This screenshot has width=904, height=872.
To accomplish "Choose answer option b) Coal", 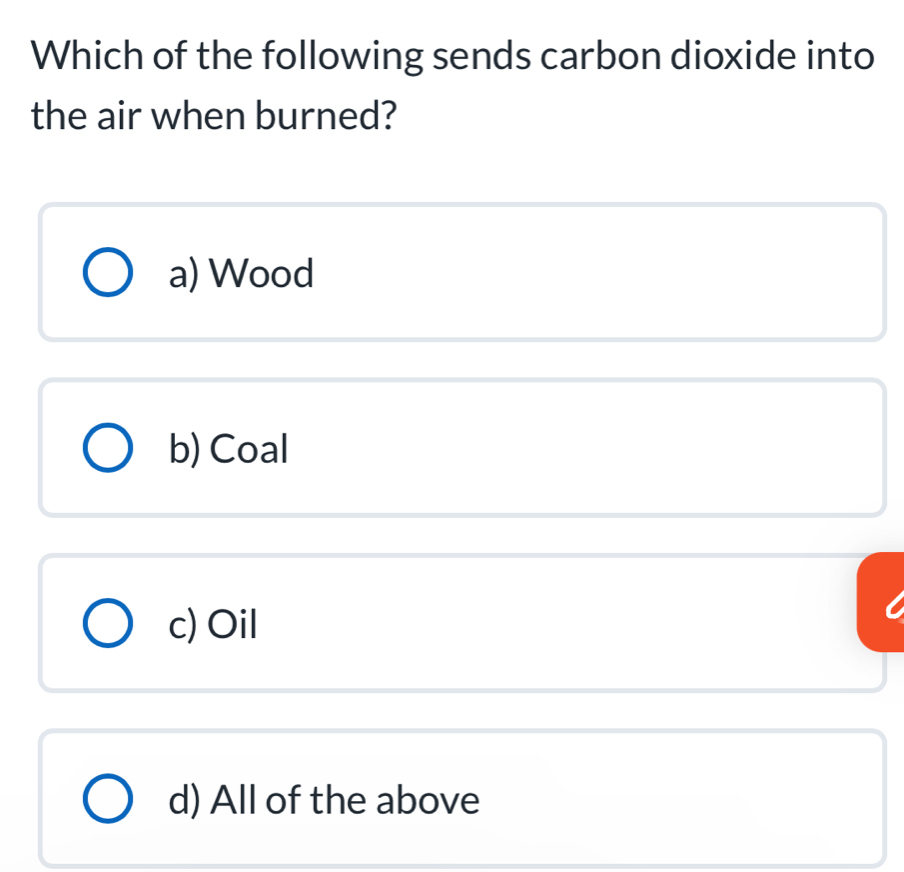I will point(227,448).
